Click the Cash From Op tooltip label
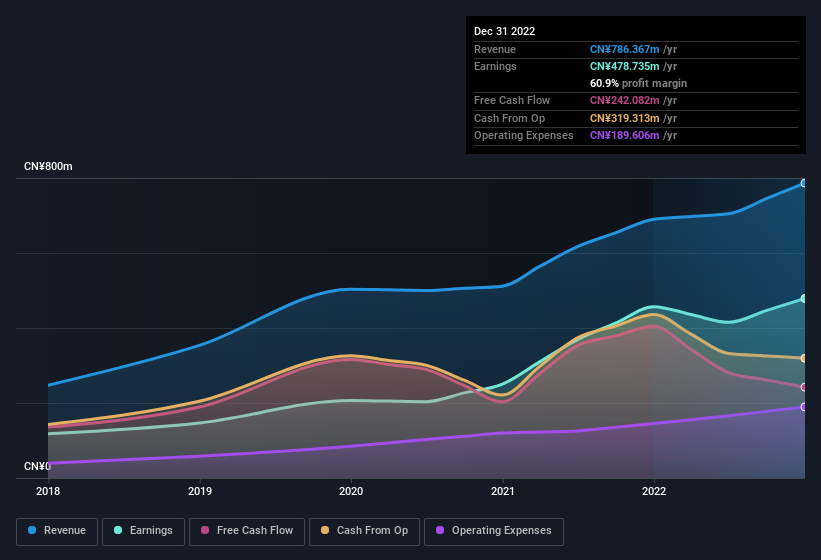The image size is (821, 560). tap(509, 118)
